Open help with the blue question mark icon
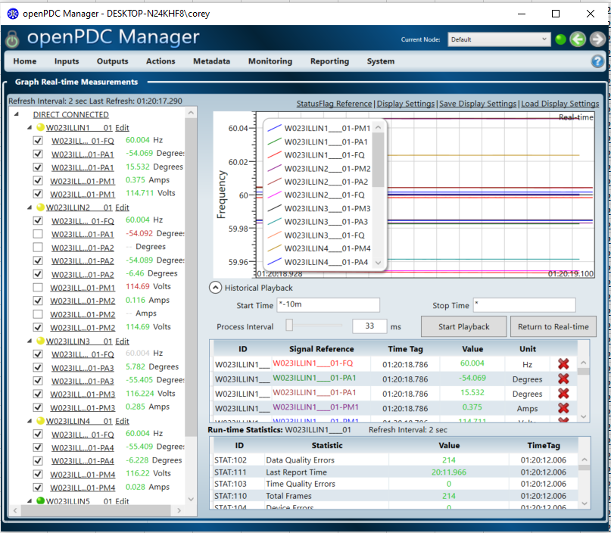The height and width of the screenshot is (534, 612). tap(598, 61)
